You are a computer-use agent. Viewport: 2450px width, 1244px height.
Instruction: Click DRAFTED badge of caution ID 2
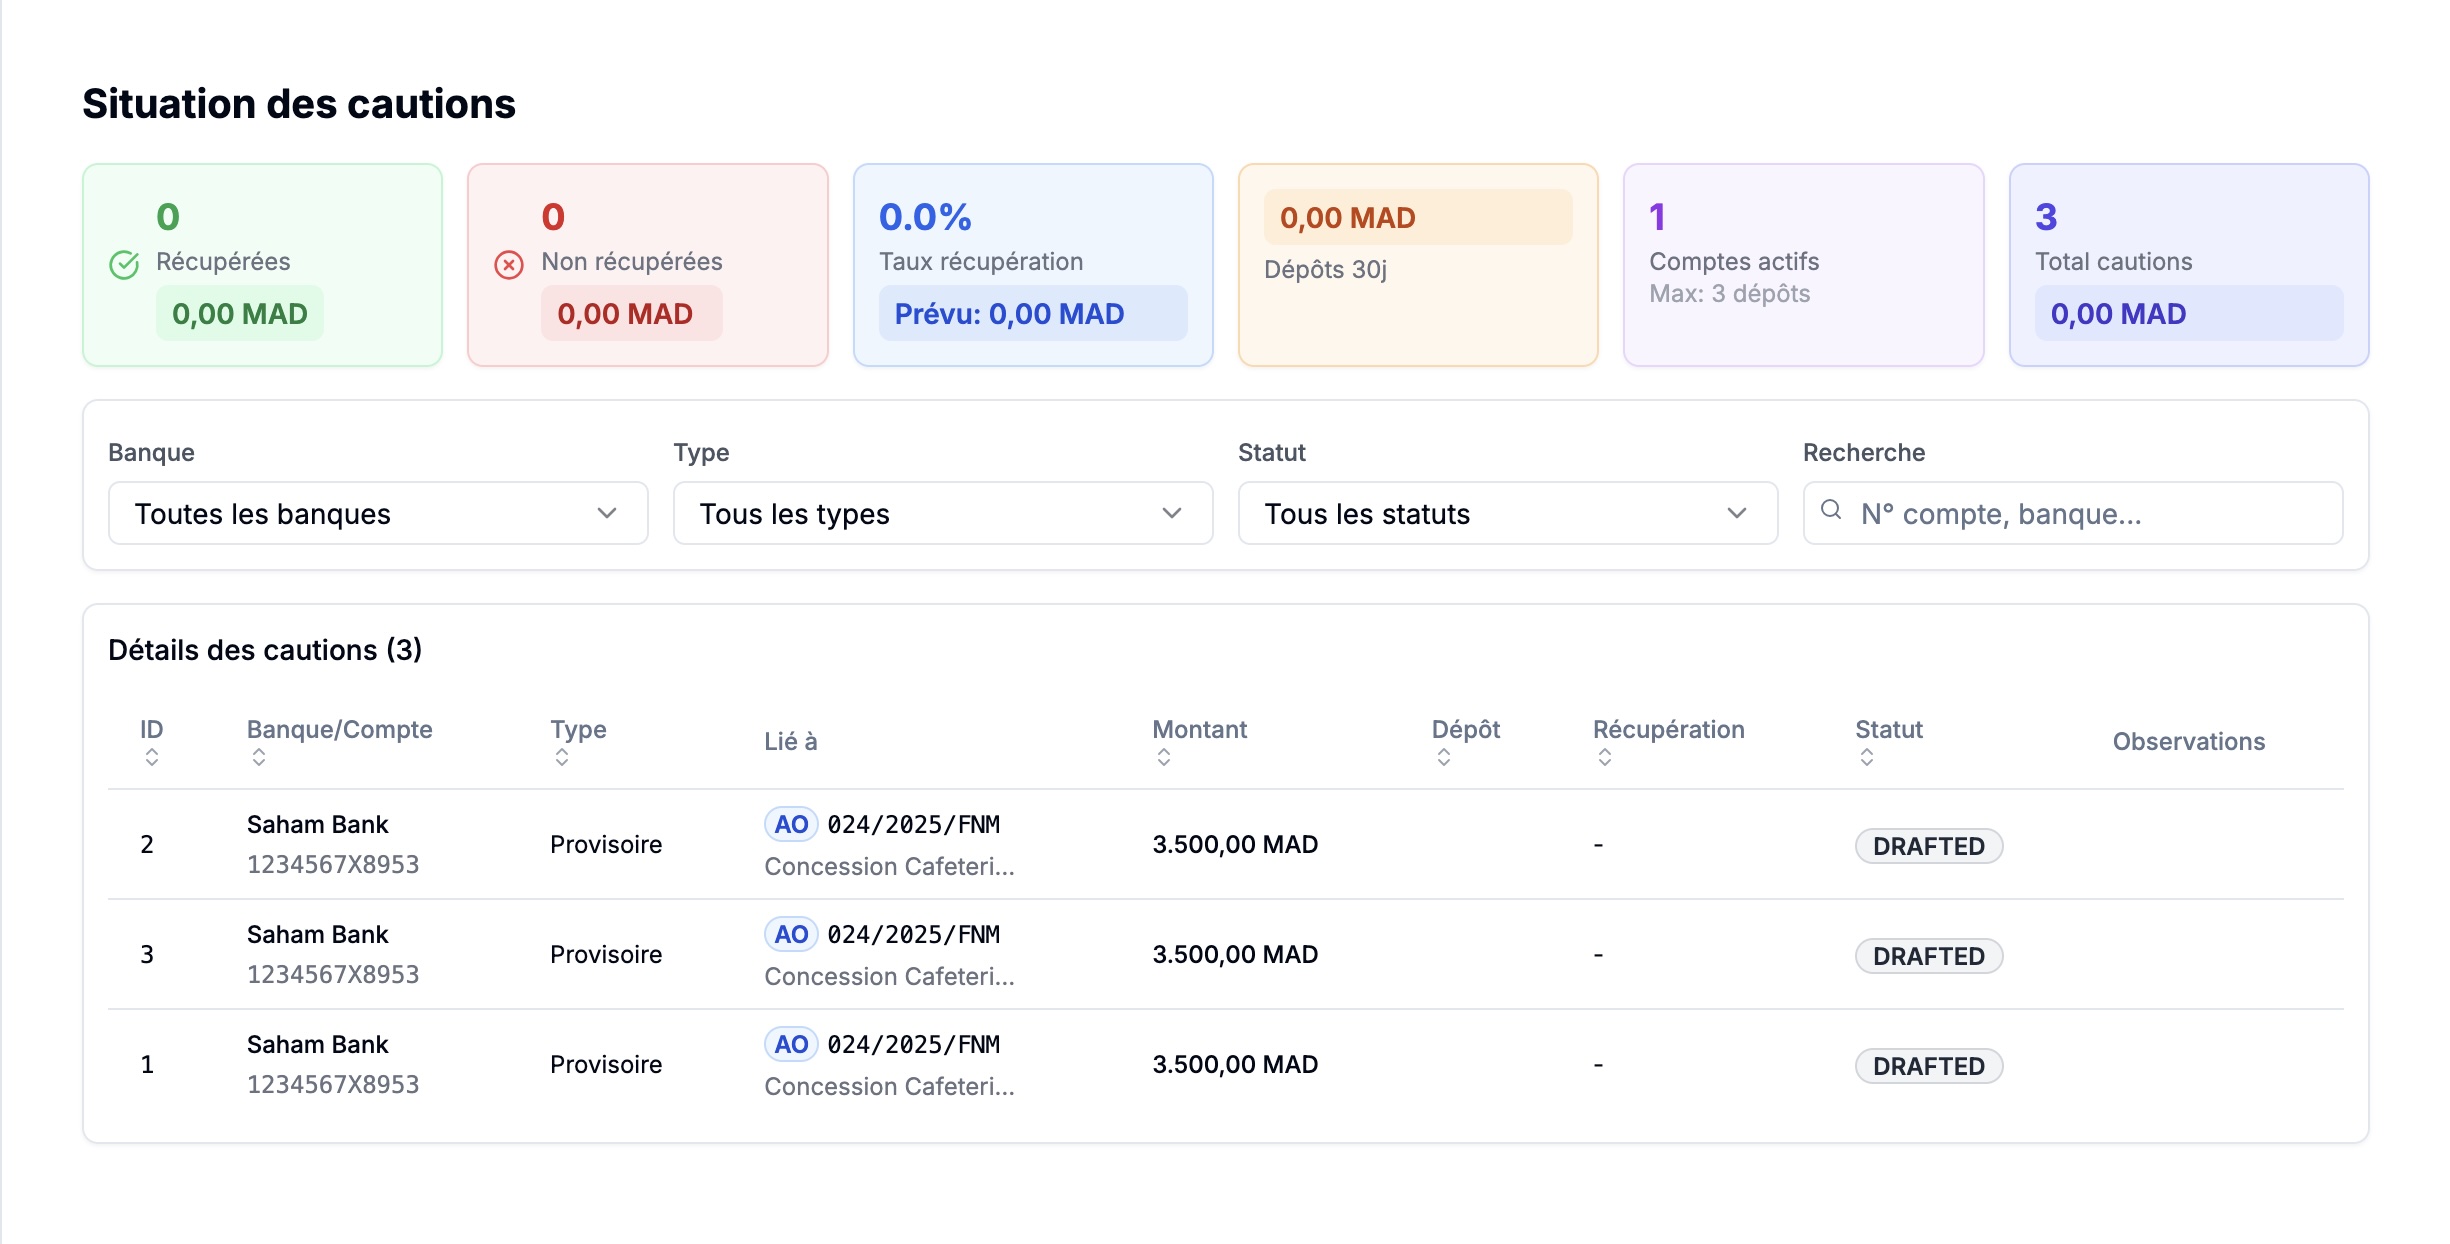pos(1928,846)
